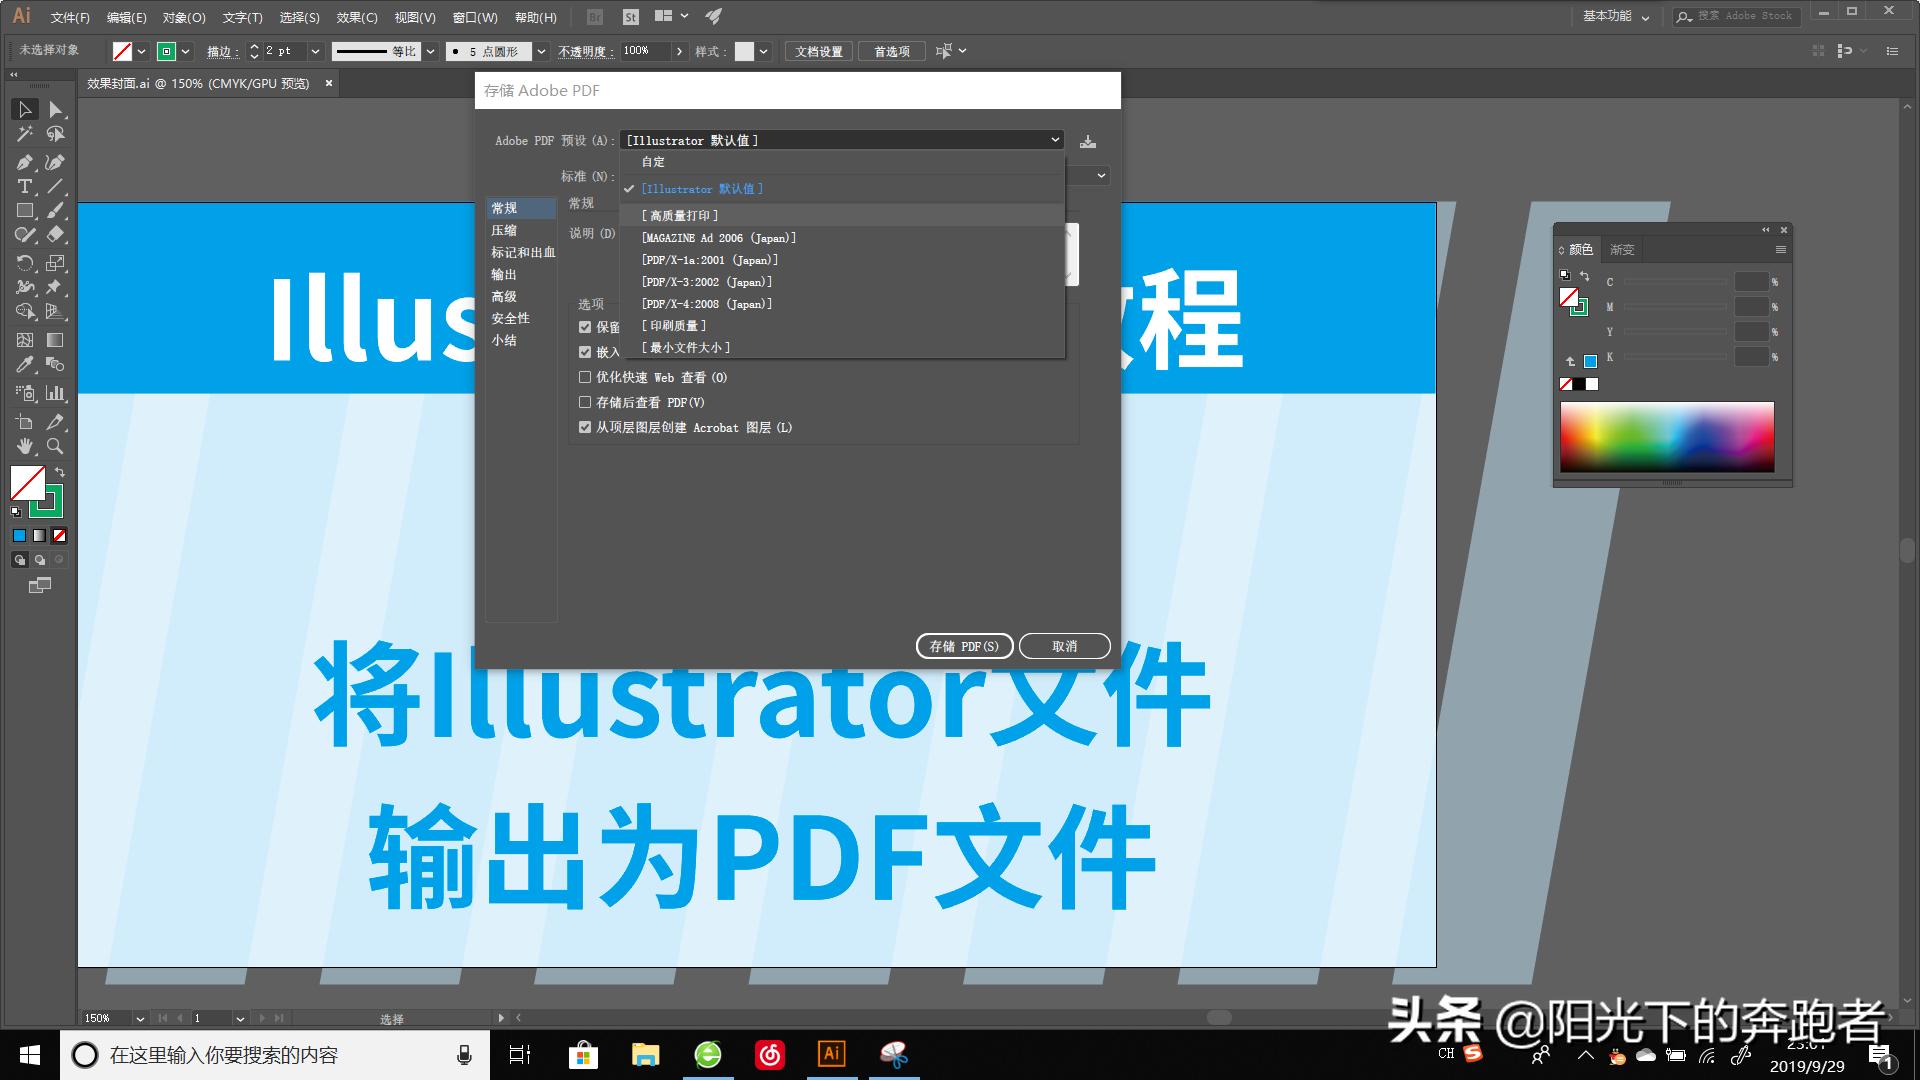Select the Zoom tool
The width and height of the screenshot is (1920, 1080).
56,447
